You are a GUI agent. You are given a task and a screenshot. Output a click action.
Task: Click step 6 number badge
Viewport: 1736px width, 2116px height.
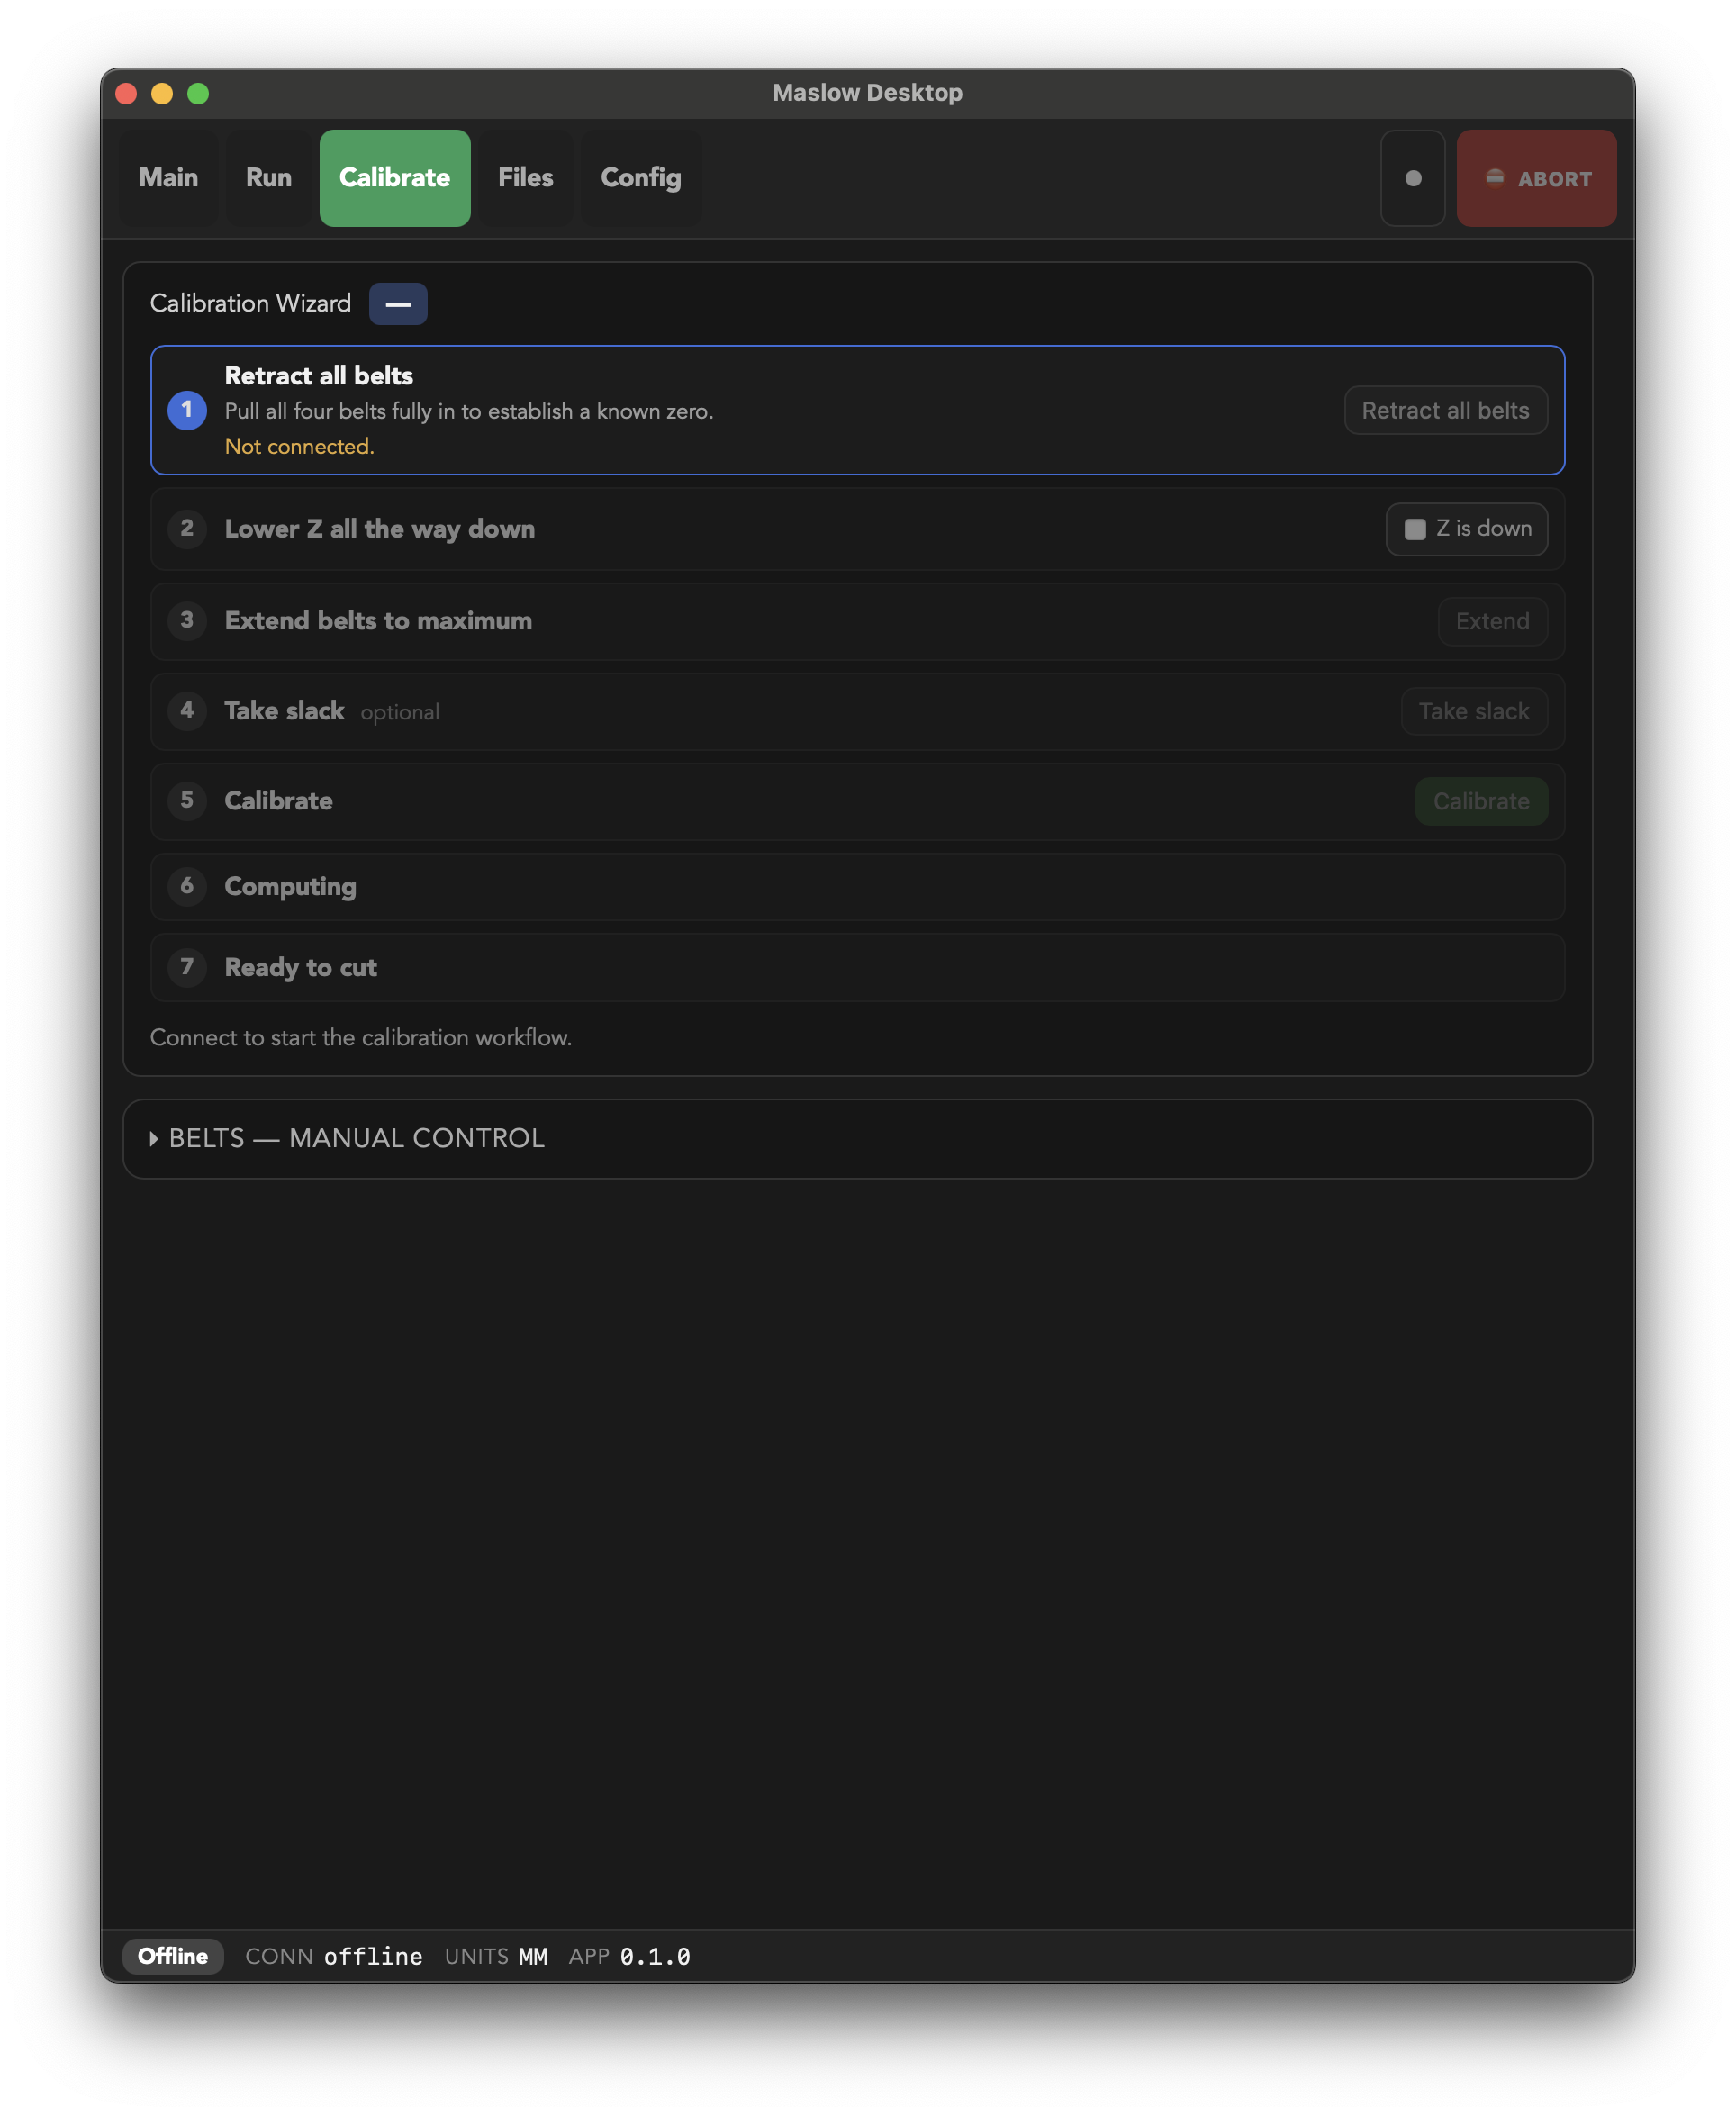point(187,886)
